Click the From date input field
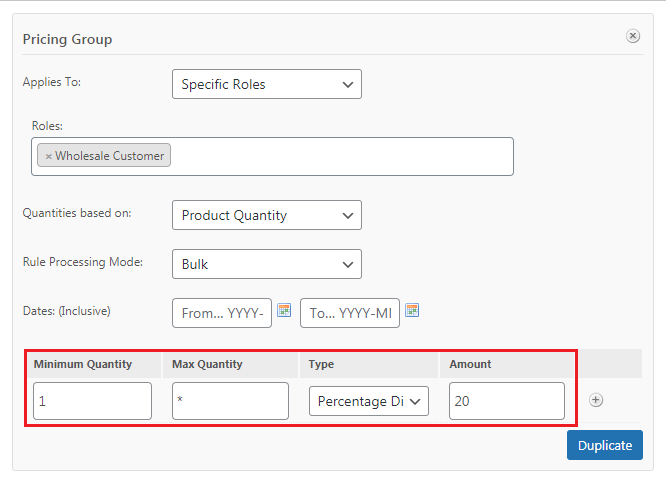This screenshot has height=478, width=666. 222,313
